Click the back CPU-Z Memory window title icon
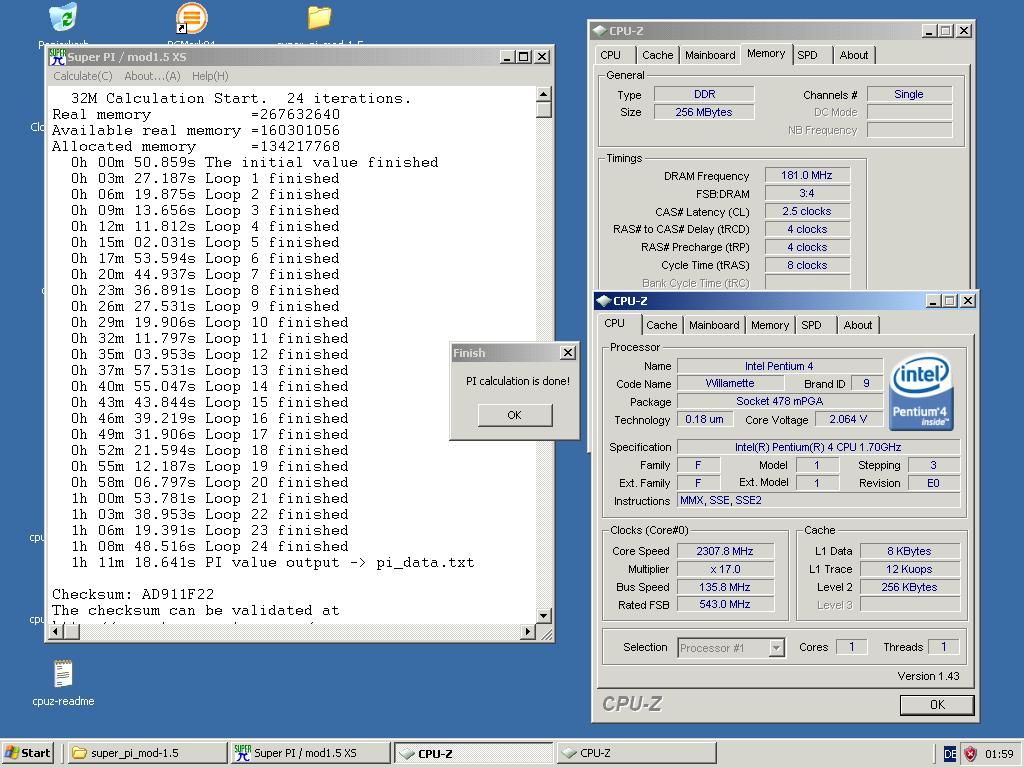Viewport: 1024px width, 768px height. (x=600, y=31)
